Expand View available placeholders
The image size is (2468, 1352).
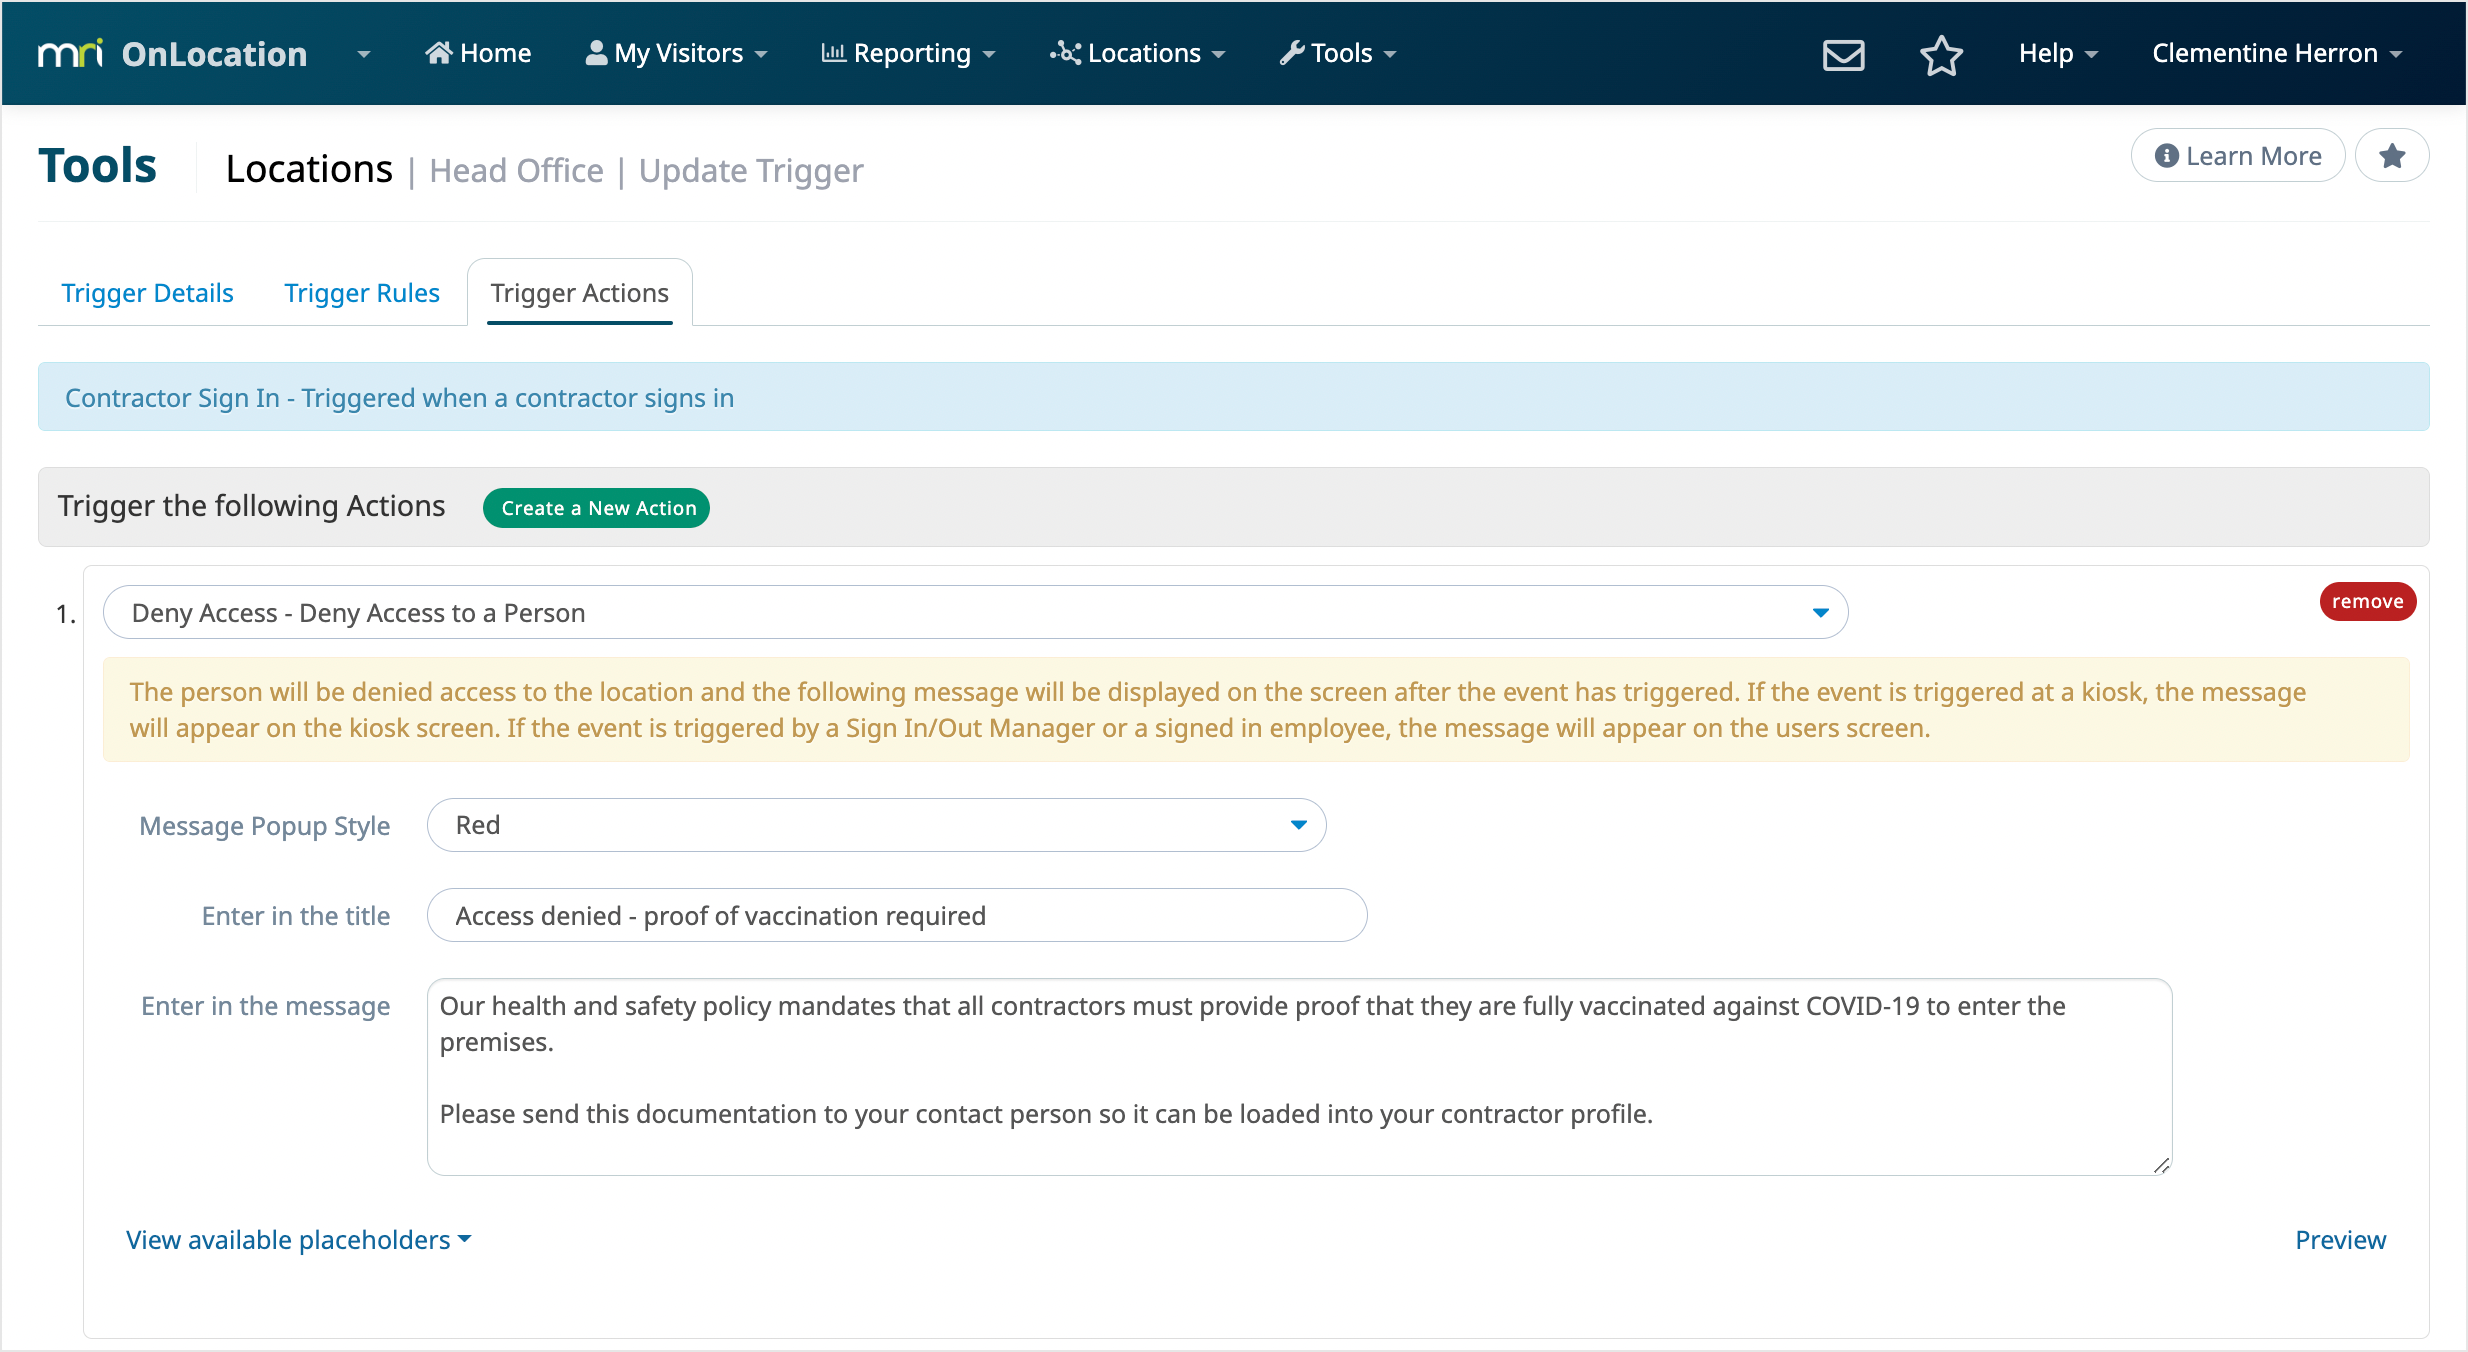click(298, 1240)
